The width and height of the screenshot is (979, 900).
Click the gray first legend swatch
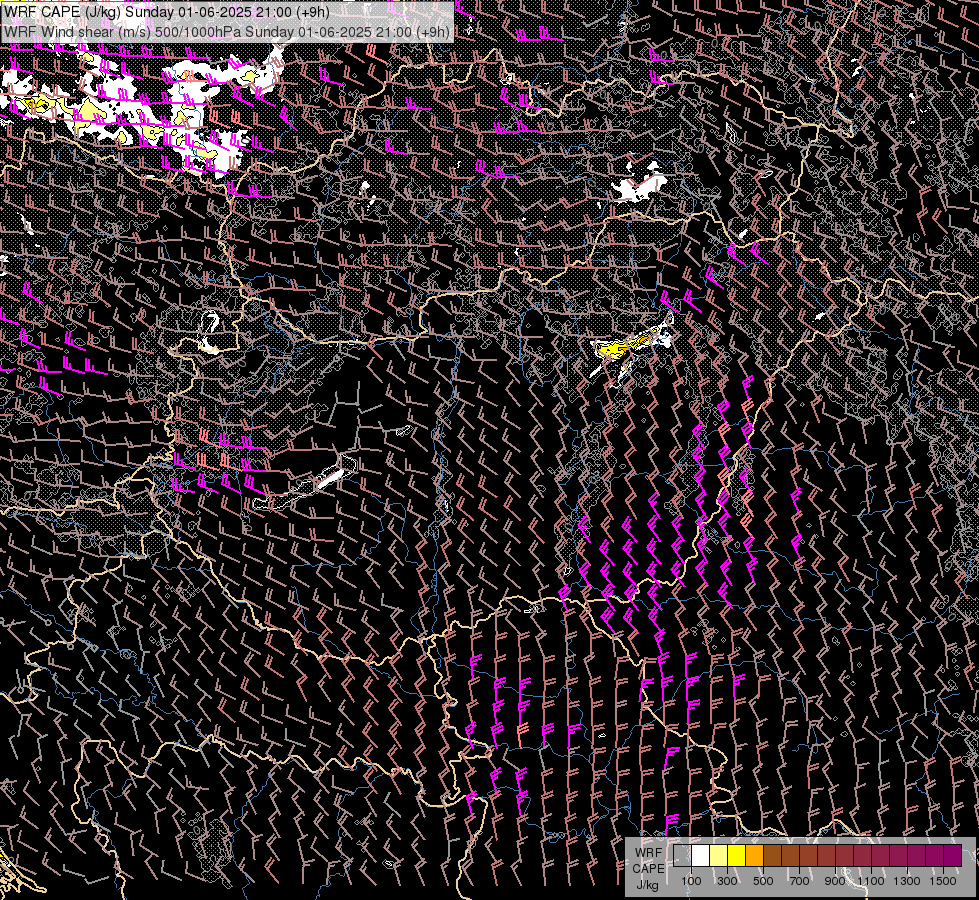tap(682, 855)
